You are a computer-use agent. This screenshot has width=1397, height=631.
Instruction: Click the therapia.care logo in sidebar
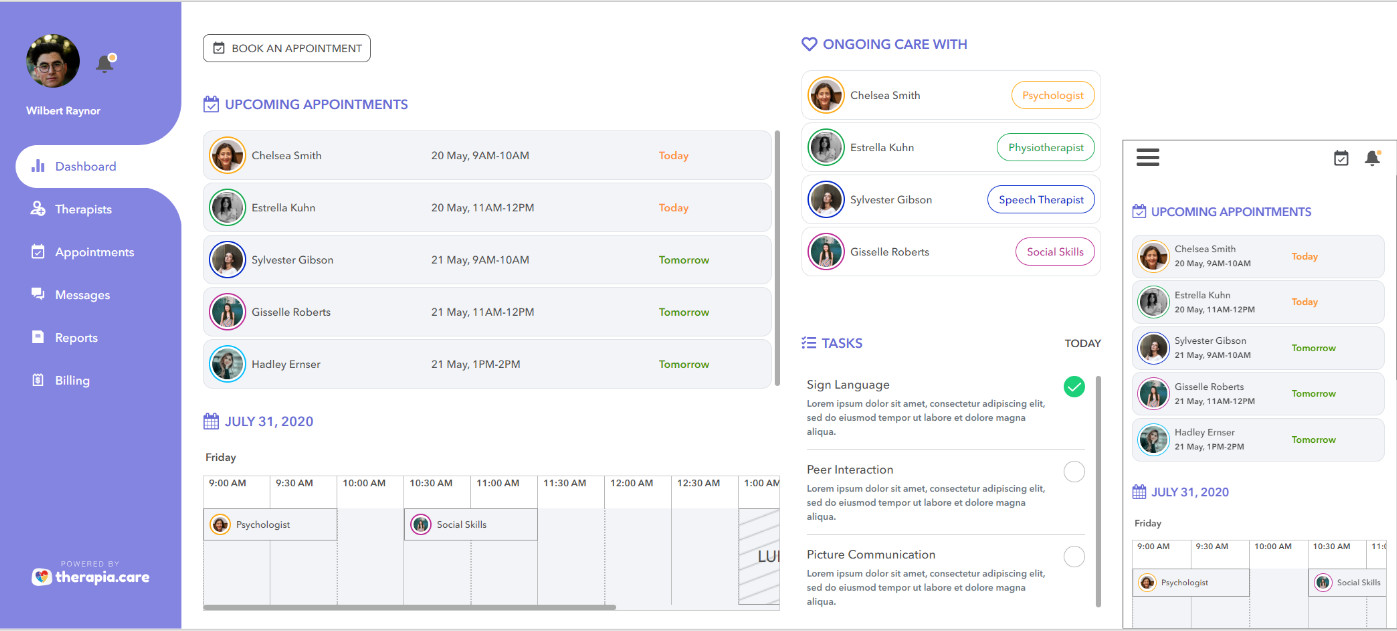coord(90,576)
